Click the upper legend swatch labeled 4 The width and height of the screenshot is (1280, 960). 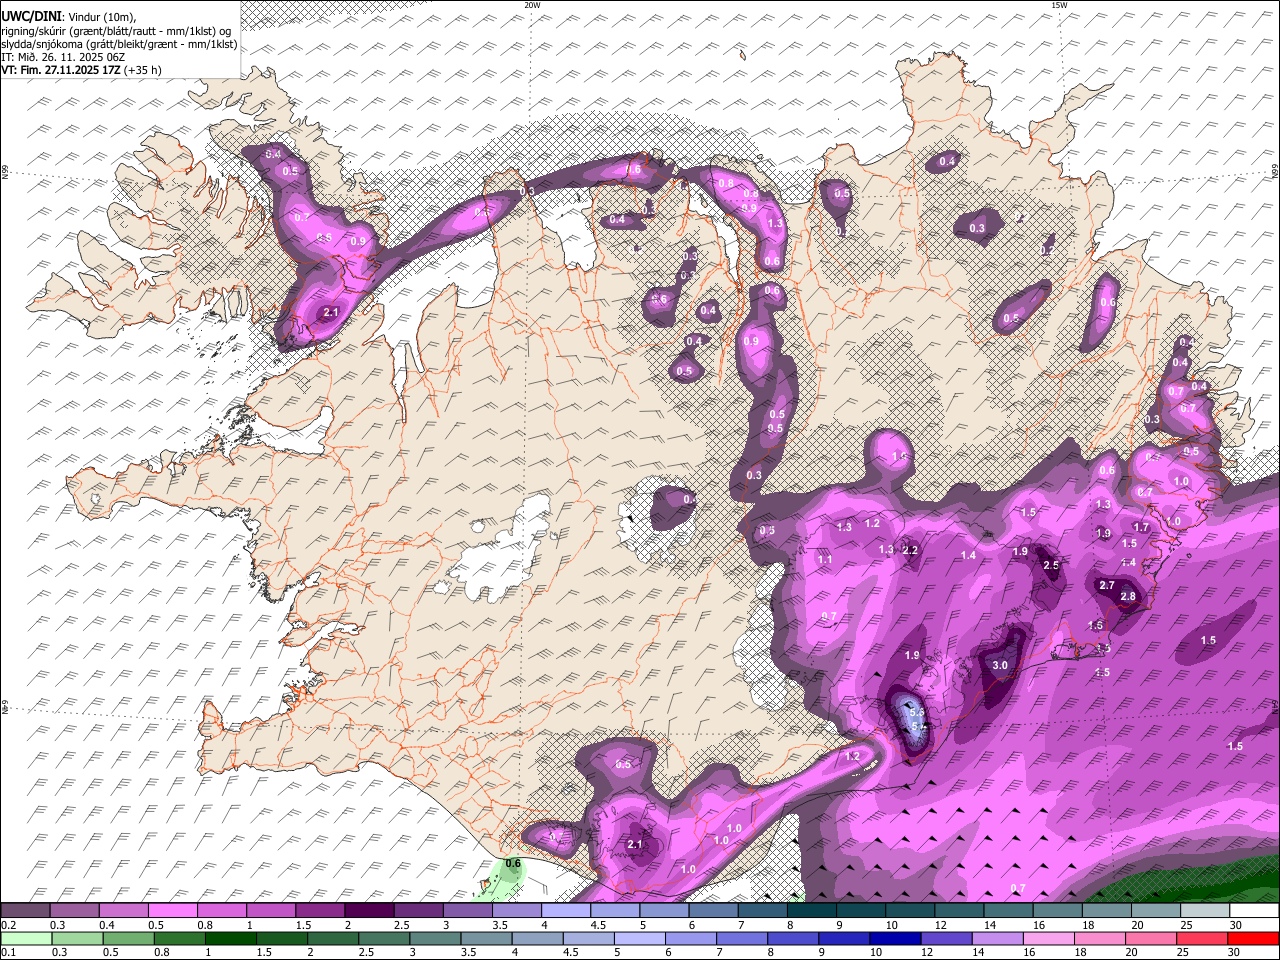click(x=566, y=911)
